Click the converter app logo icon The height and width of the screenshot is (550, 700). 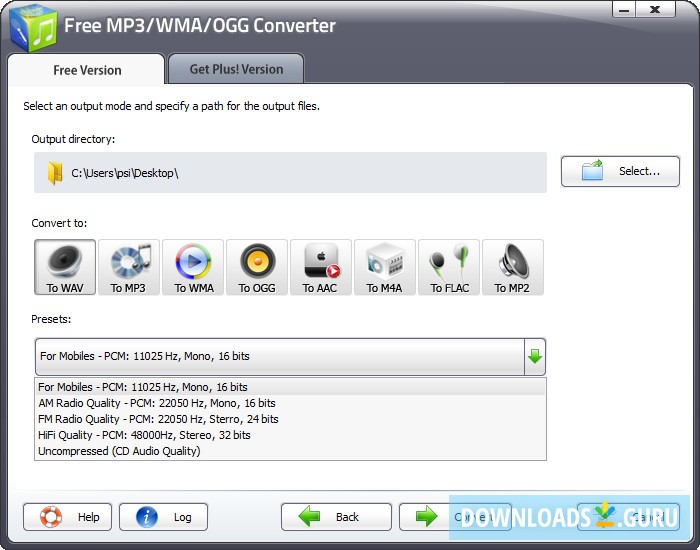[x=33, y=29]
